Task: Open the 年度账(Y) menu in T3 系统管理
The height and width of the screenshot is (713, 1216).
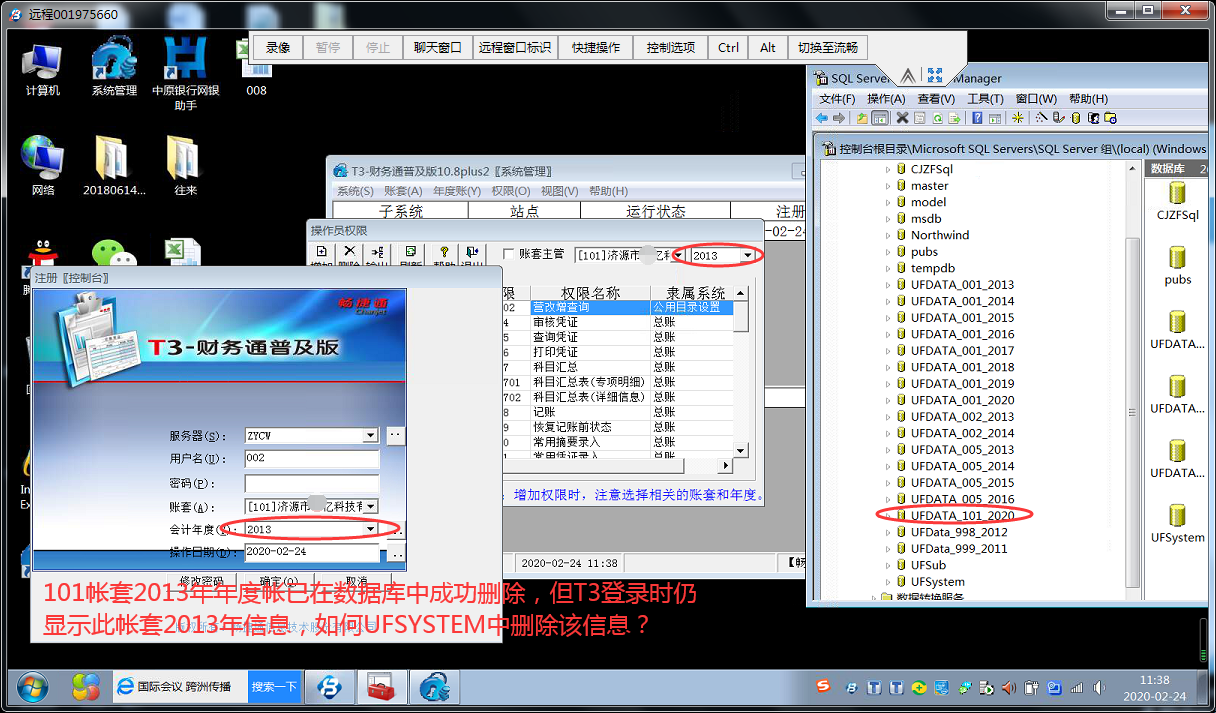Action: [x=456, y=191]
